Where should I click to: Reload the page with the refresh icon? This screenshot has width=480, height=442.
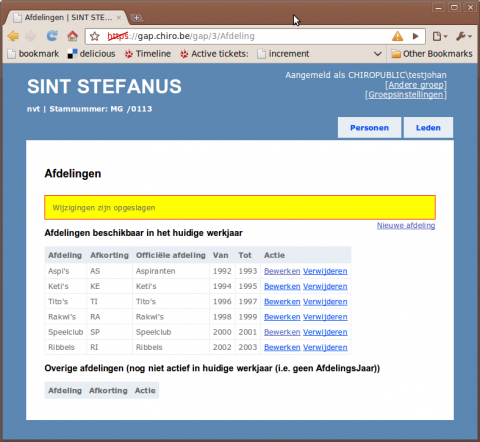pyautogui.click(x=52, y=36)
